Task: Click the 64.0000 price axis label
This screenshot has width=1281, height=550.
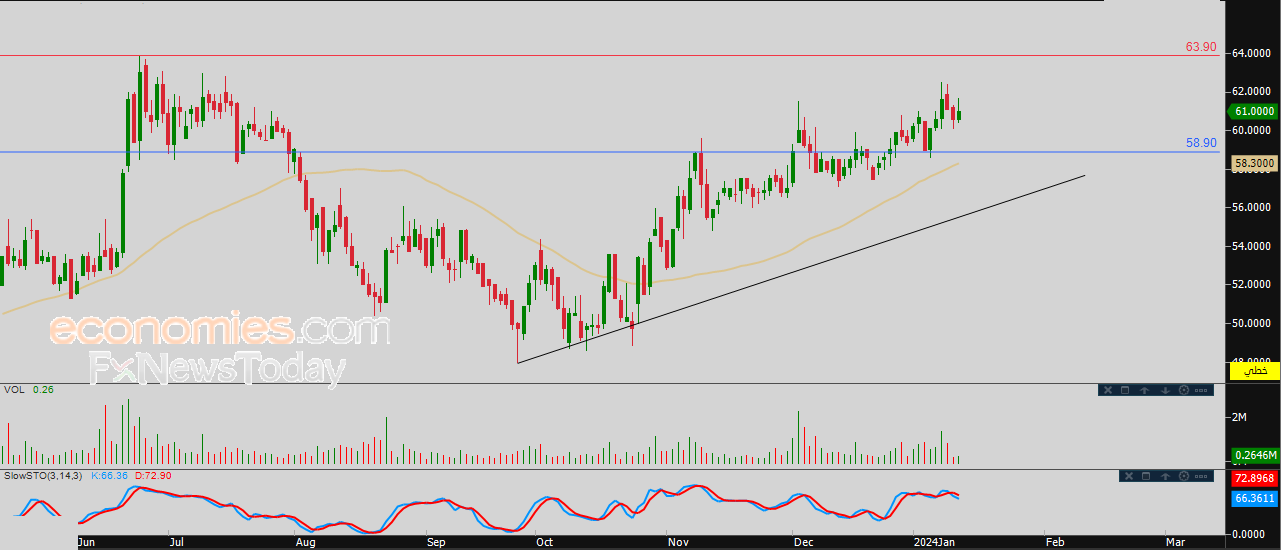Action: [x=1253, y=53]
